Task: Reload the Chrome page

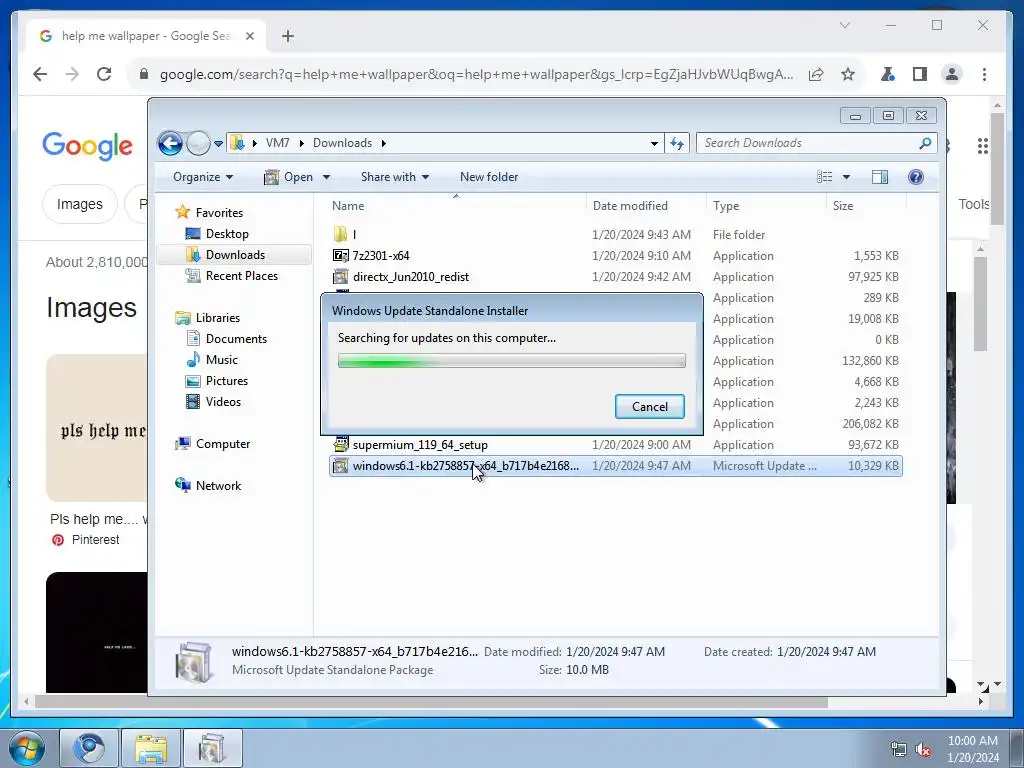Action: (104, 74)
